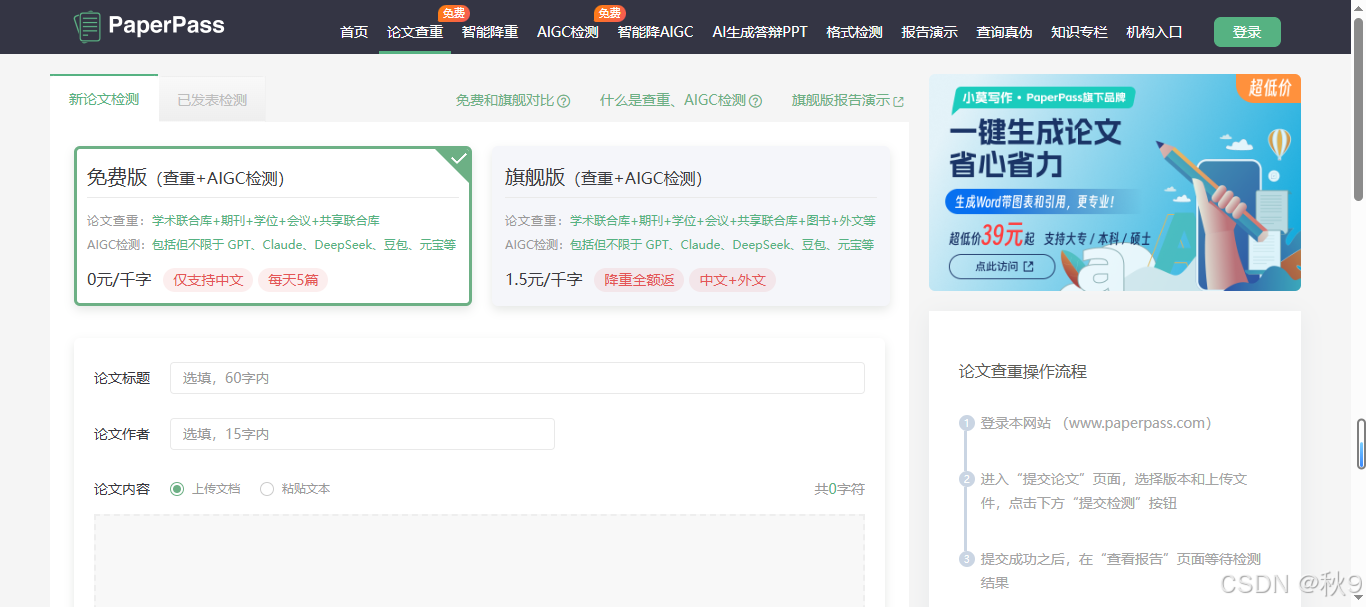Screen dimensions: 1366x607
Task: Open 什么是查重、AIGC检测 link
Action: (x=673, y=100)
